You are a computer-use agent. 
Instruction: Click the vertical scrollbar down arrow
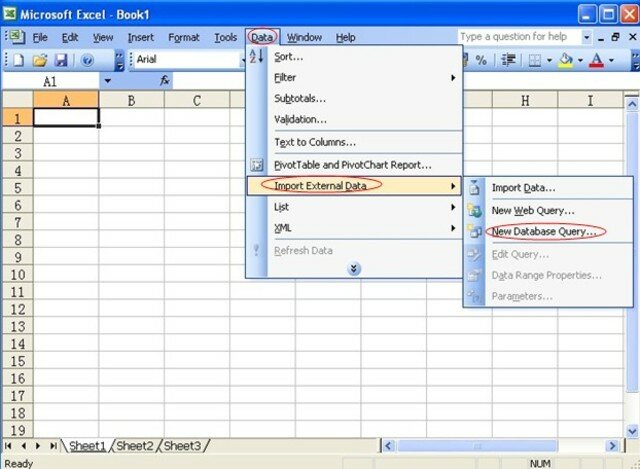(632, 431)
